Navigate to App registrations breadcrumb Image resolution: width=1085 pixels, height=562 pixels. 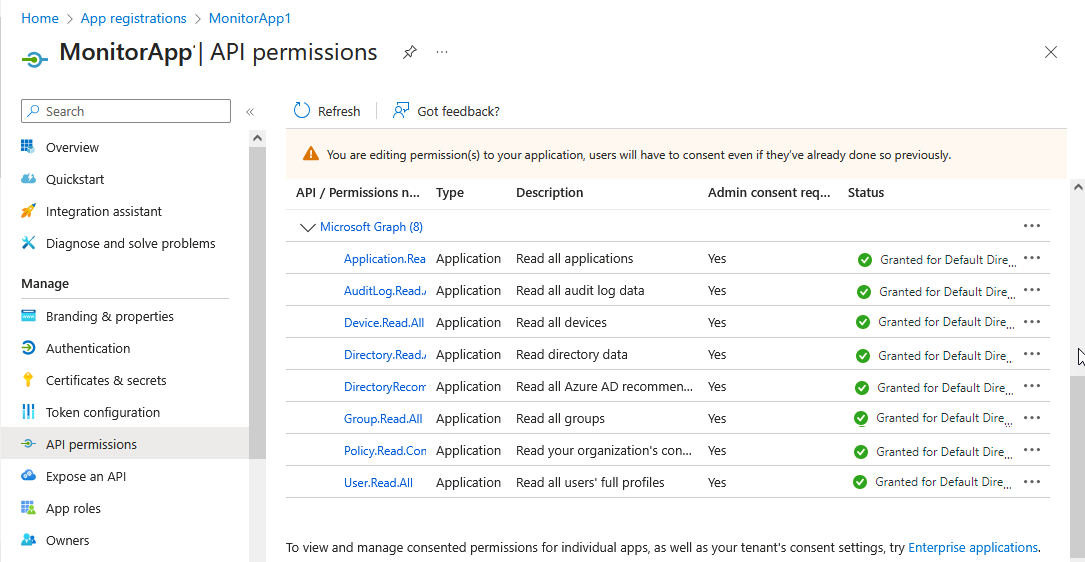pos(133,18)
